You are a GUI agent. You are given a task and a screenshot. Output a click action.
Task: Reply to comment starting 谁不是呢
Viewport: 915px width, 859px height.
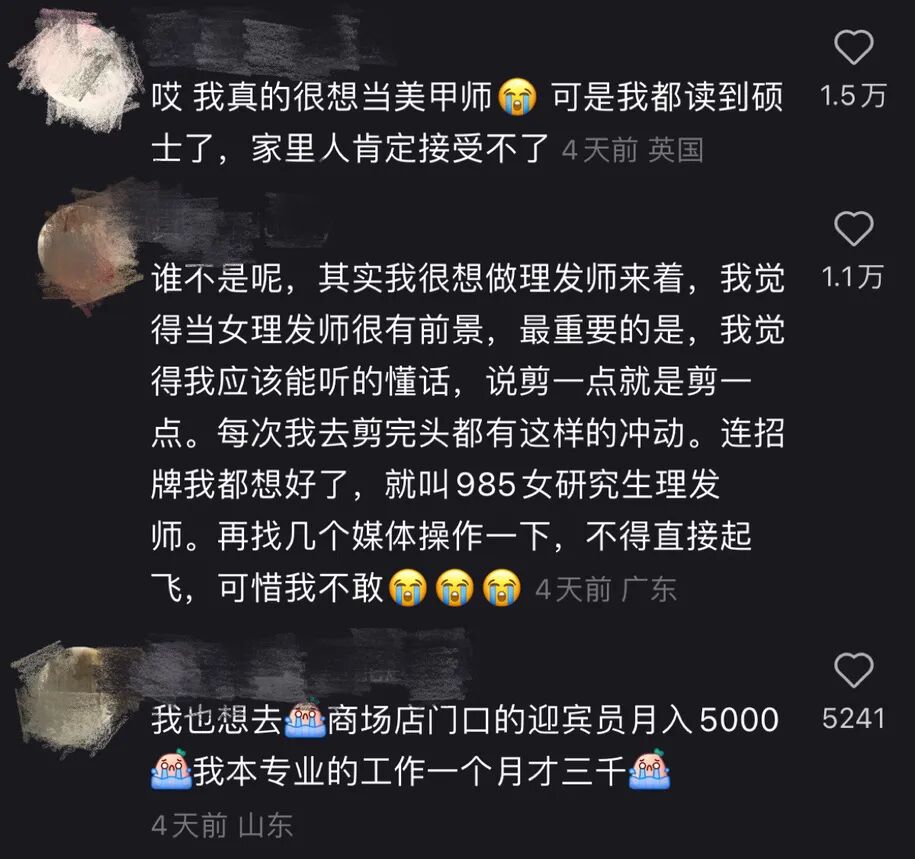click(467, 433)
